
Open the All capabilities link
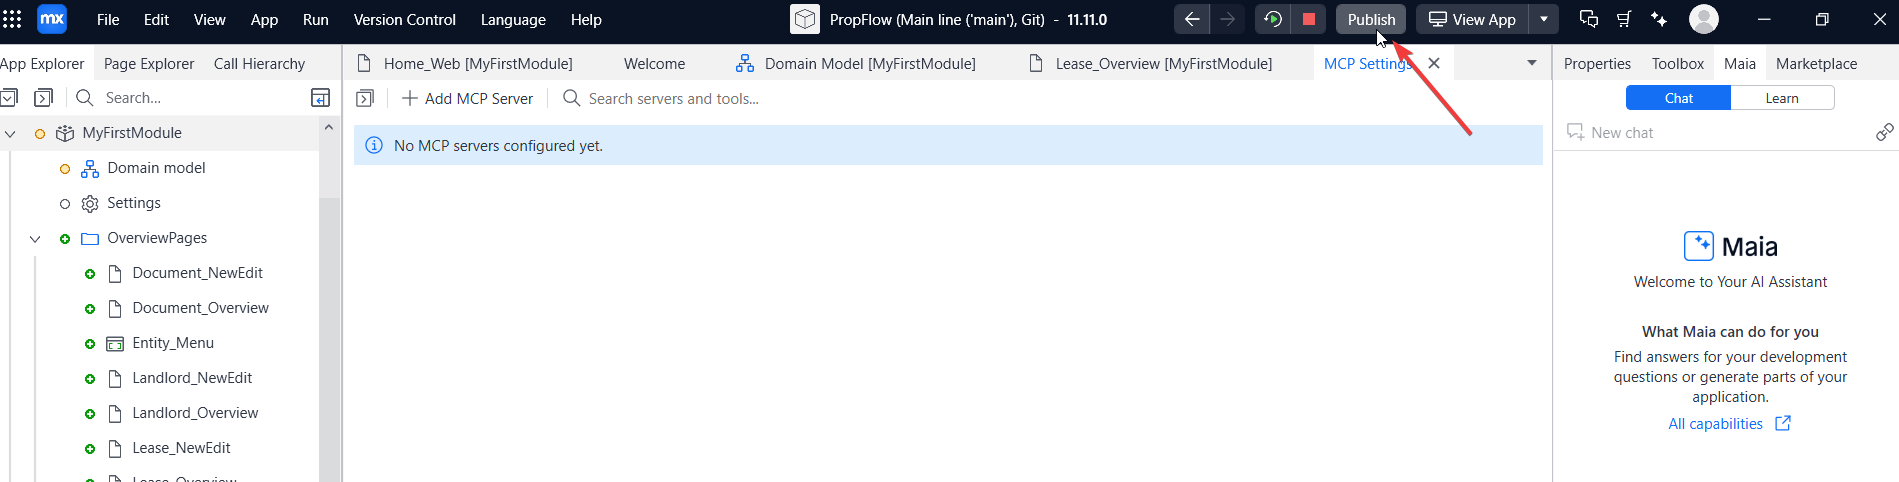1729,423
